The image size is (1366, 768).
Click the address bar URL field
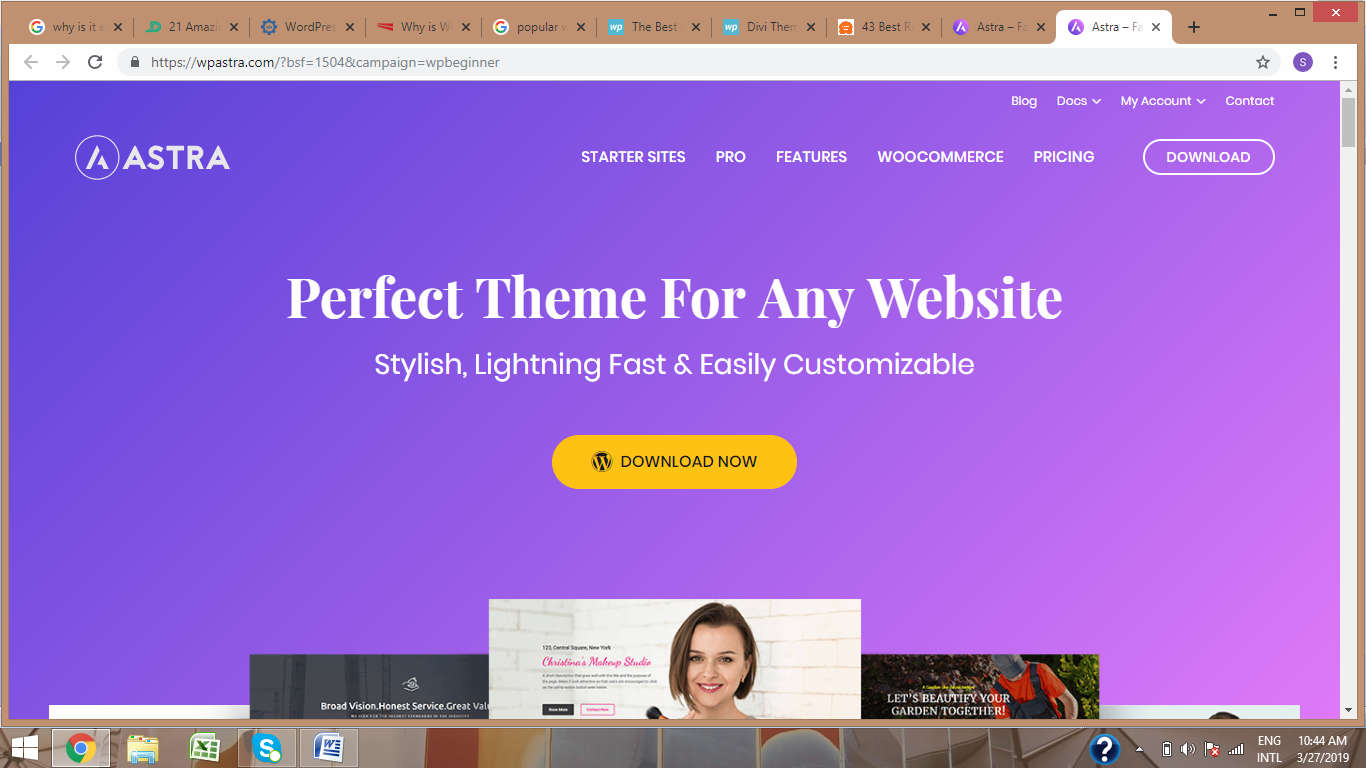tap(690, 62)
